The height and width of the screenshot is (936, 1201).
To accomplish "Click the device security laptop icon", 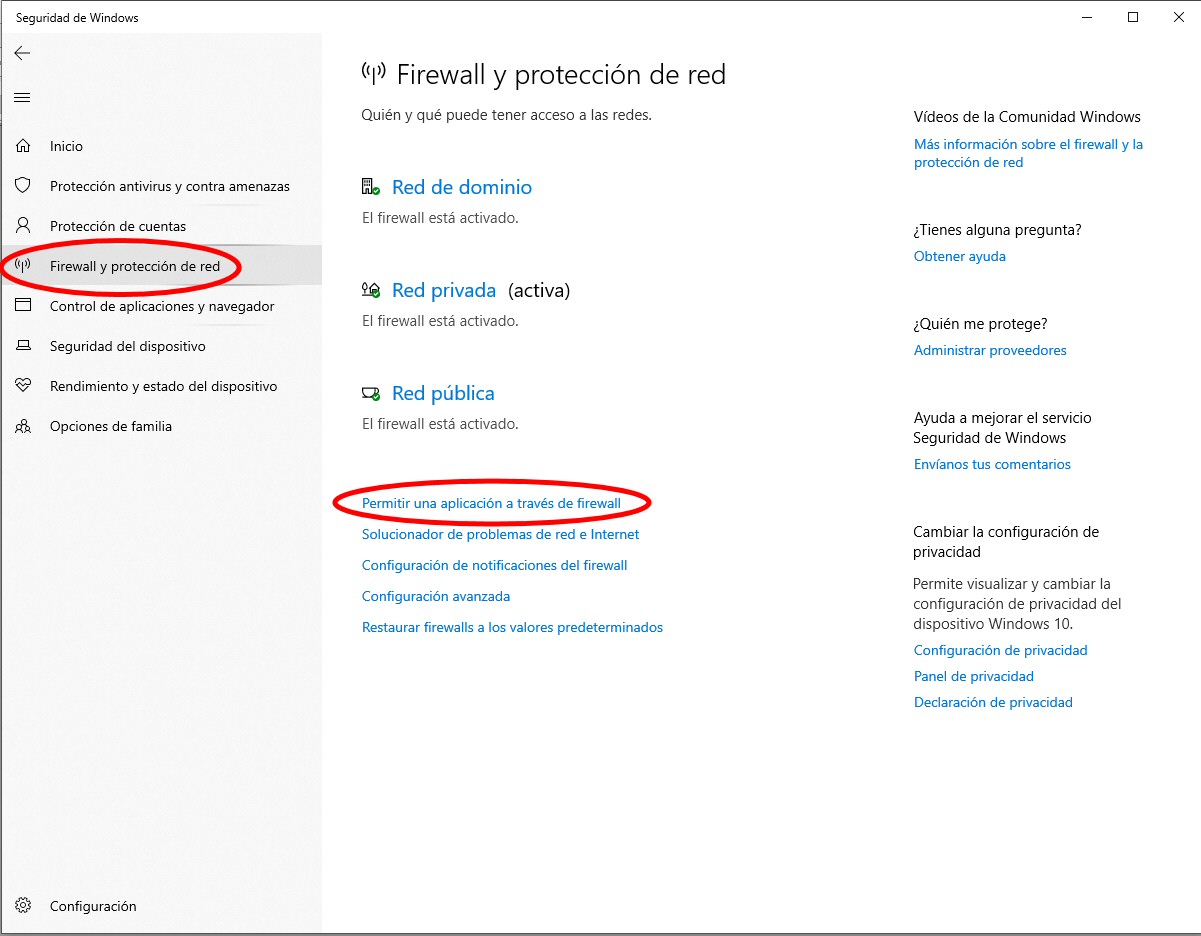I will pos(23,346).
